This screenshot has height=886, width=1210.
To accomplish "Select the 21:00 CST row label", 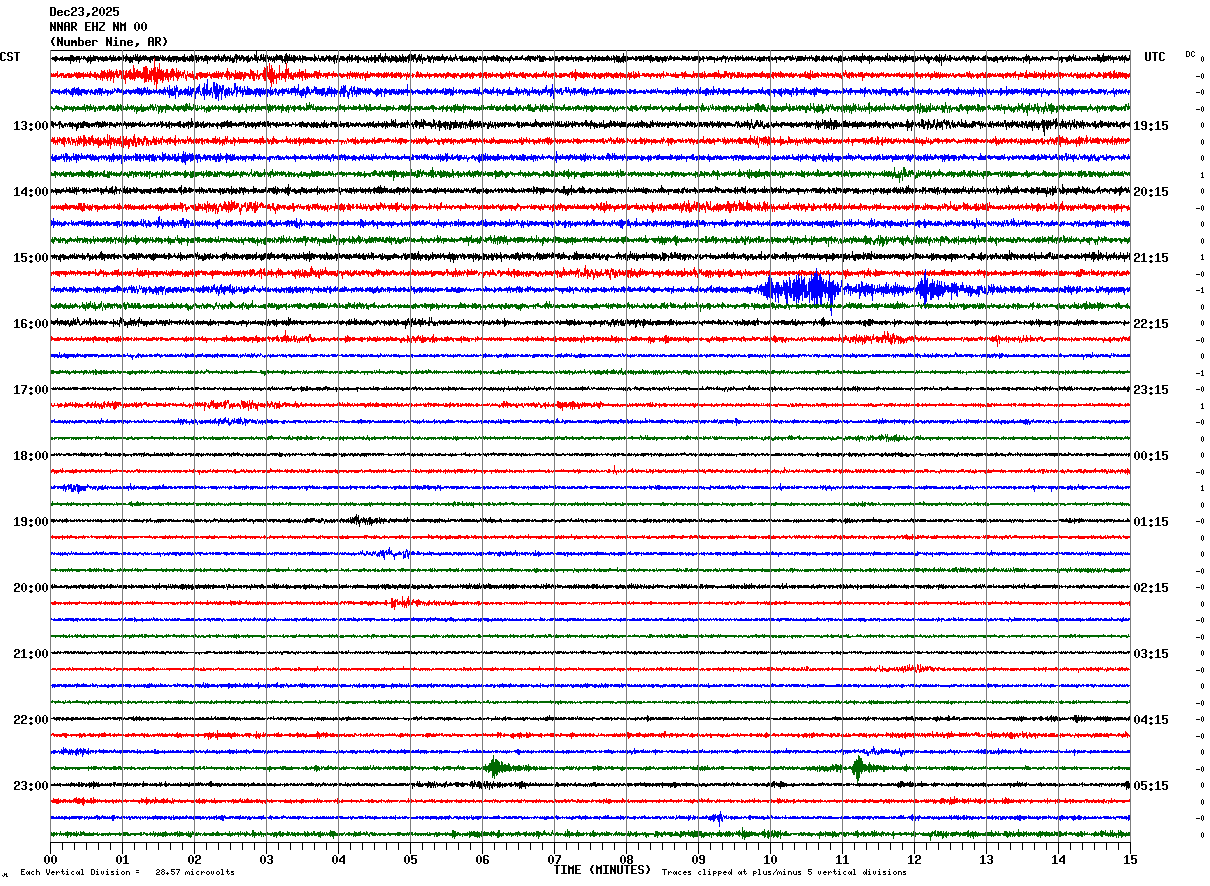I will pos(30,654).
